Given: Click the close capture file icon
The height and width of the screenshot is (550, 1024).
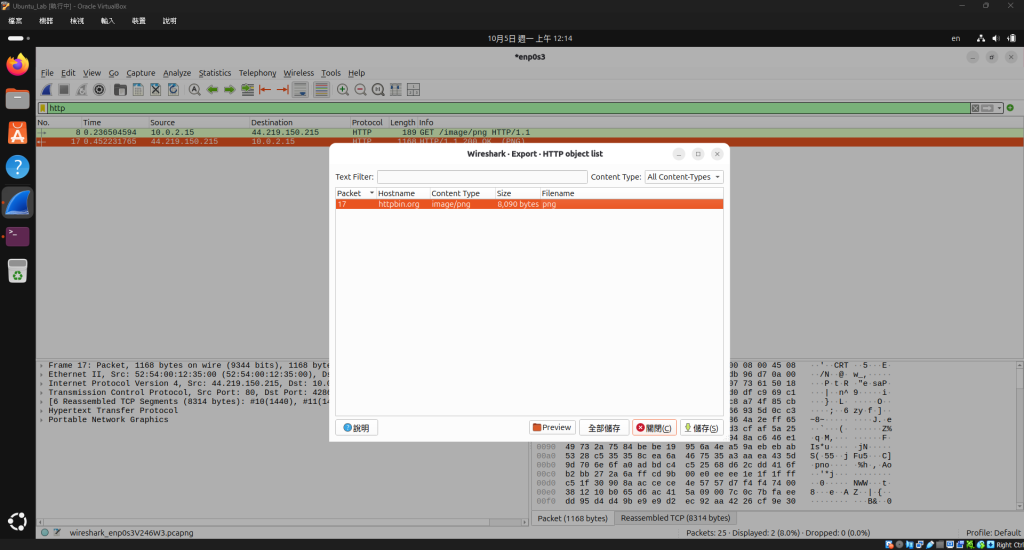Looking at the screenshot, I should point(155,89).
